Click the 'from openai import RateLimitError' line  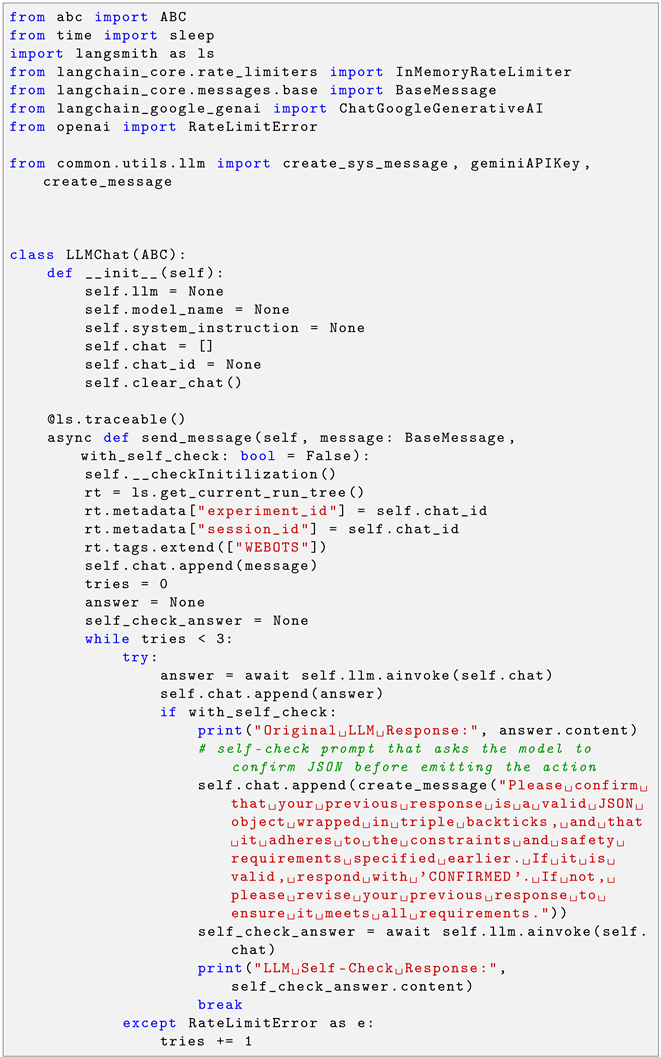[x=163, y=126]
